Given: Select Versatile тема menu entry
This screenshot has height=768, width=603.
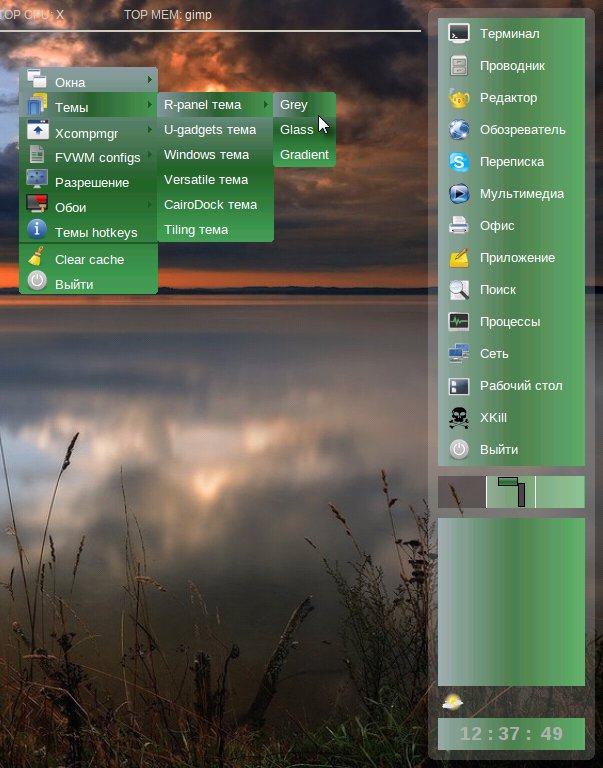Looking at the screenshot, I should (x=215, y=180).
